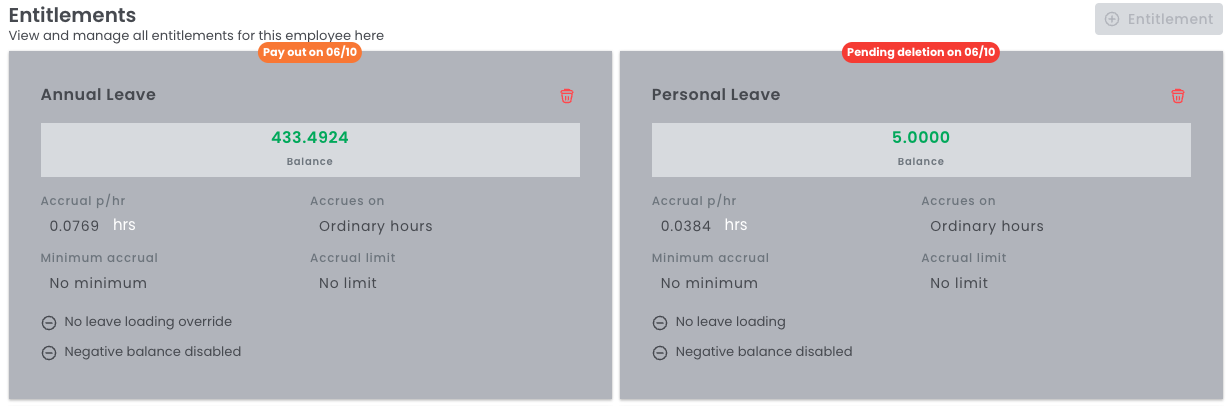Click Annual Leave negative balance disabled icon
The width and height of the screenshot is (1231, 406).
[x=49, y=353]
